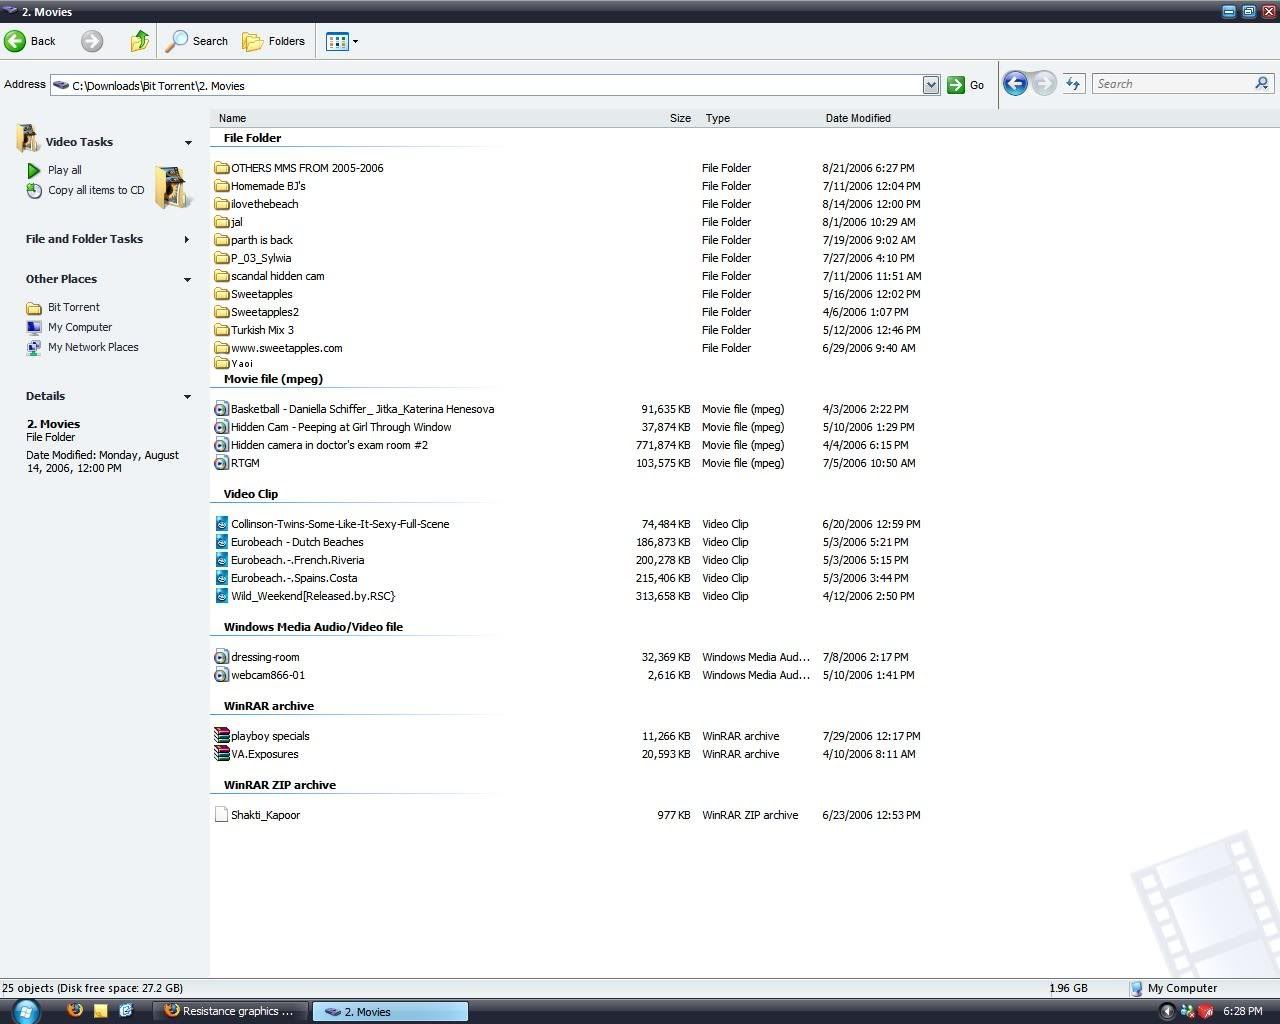Click the green Back arrow button
This screenshot has height=1024, width=1280.
pyautogui.click(x=16, y=41)
